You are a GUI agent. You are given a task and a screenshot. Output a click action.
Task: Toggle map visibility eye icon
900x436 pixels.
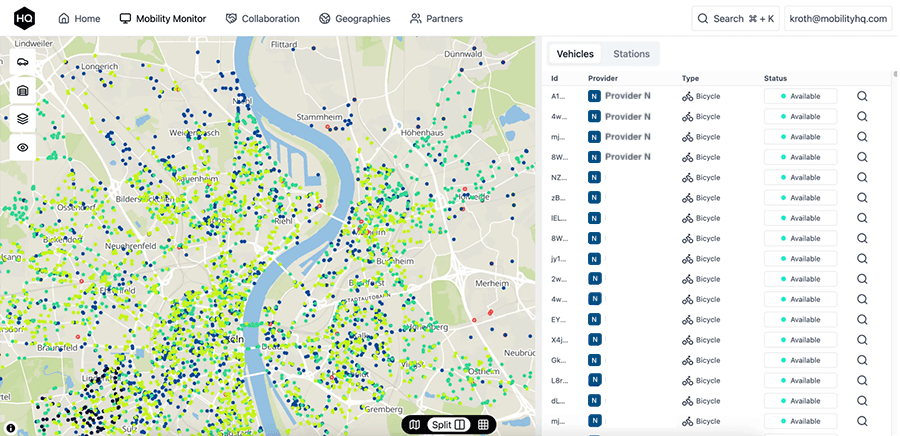23,147
